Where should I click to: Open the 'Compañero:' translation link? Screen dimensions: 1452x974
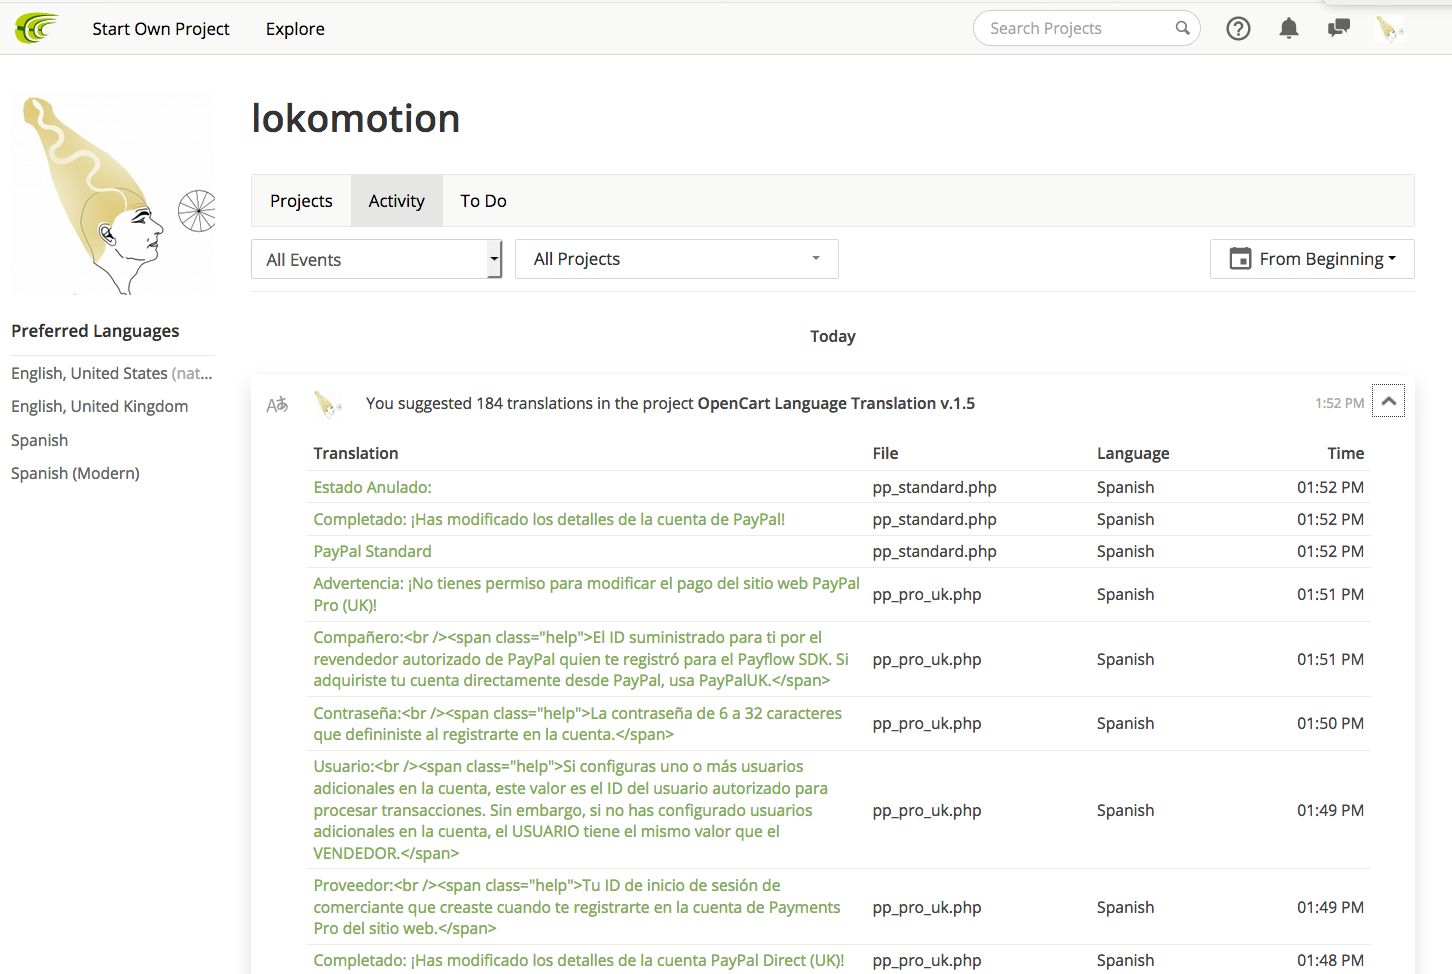pyautogui.click(x=581, y=659)
